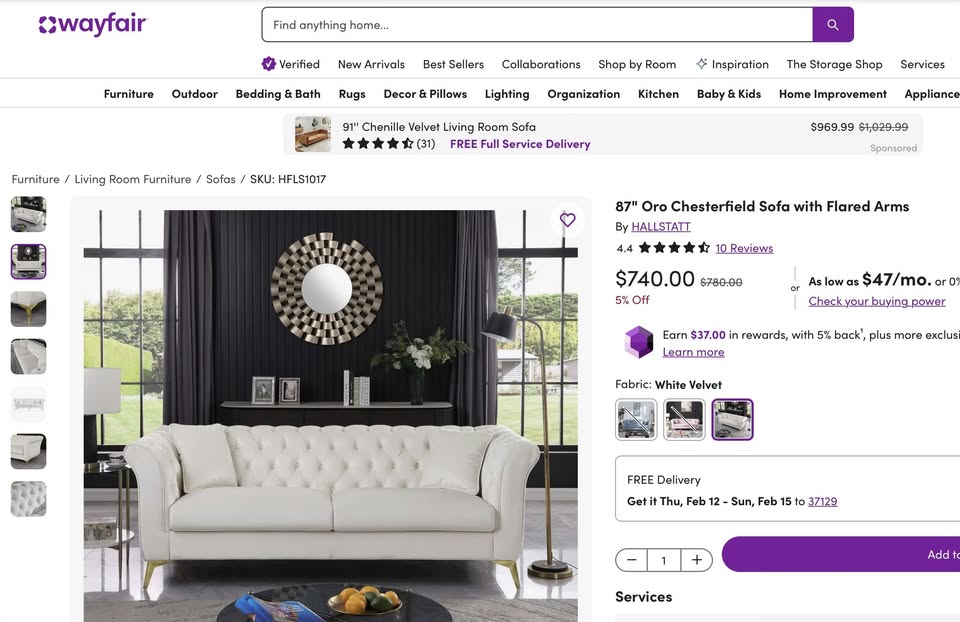The width and height of the screenshot is (960, 622).
Task: Select the White Velvet fabric swatch
Action: coord(732,419)
